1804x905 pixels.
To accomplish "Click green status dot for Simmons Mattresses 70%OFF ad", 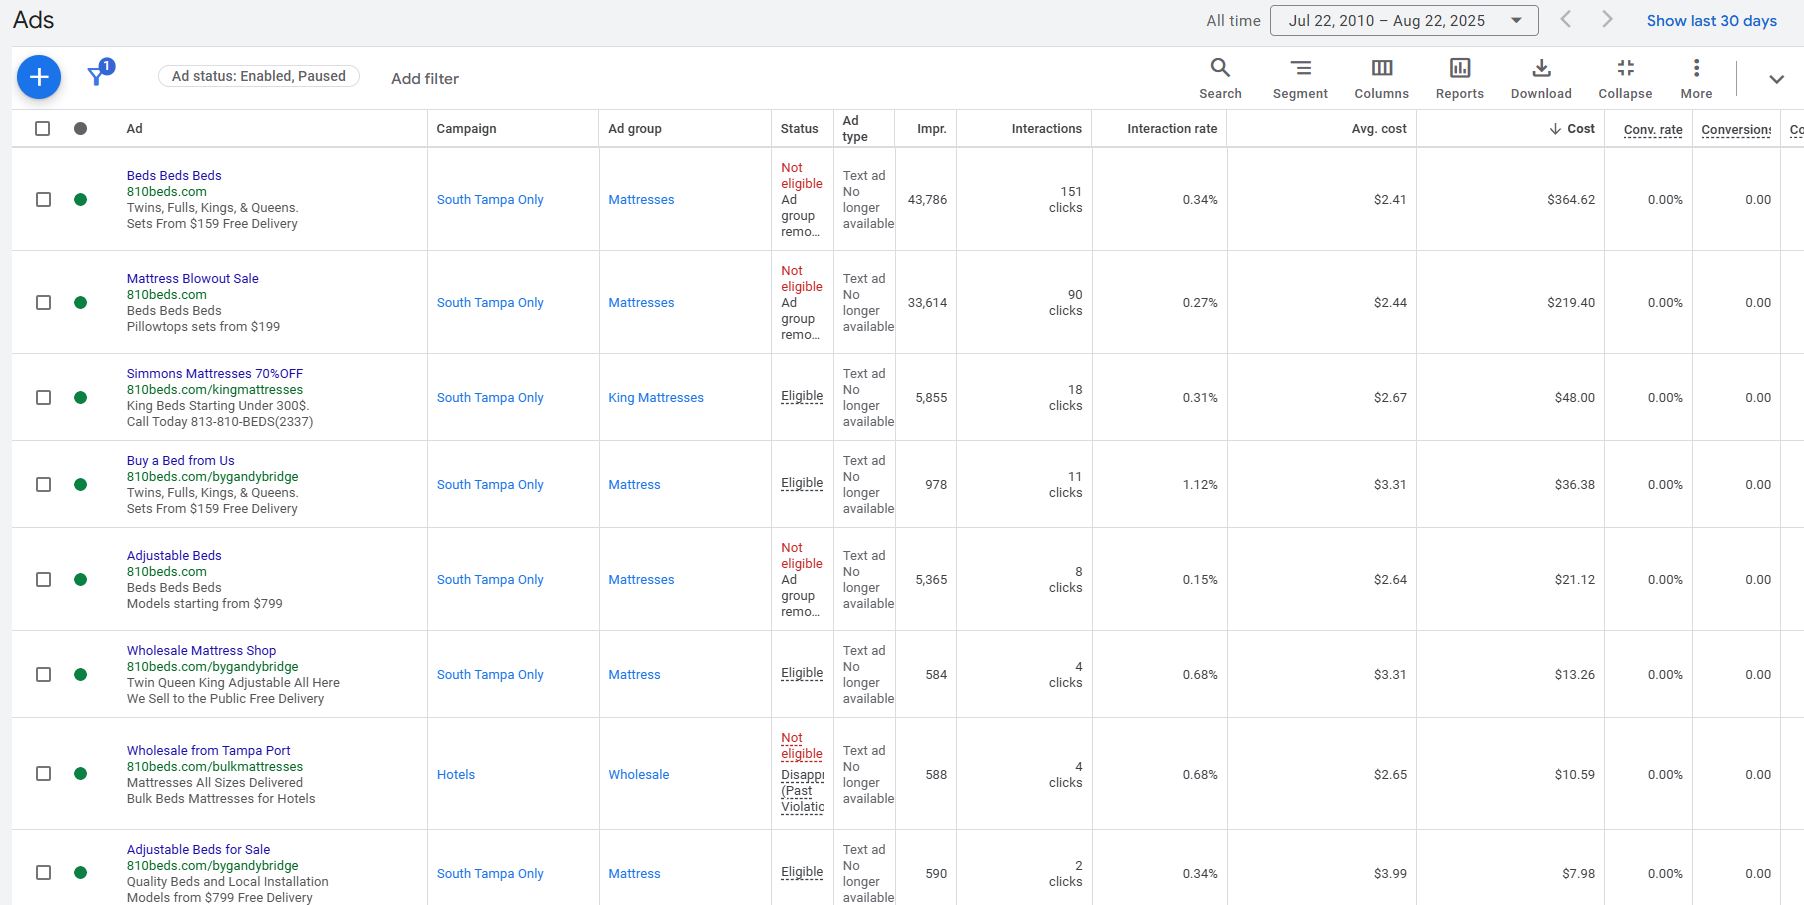I will pyautogui.click(x=81, y=397).
